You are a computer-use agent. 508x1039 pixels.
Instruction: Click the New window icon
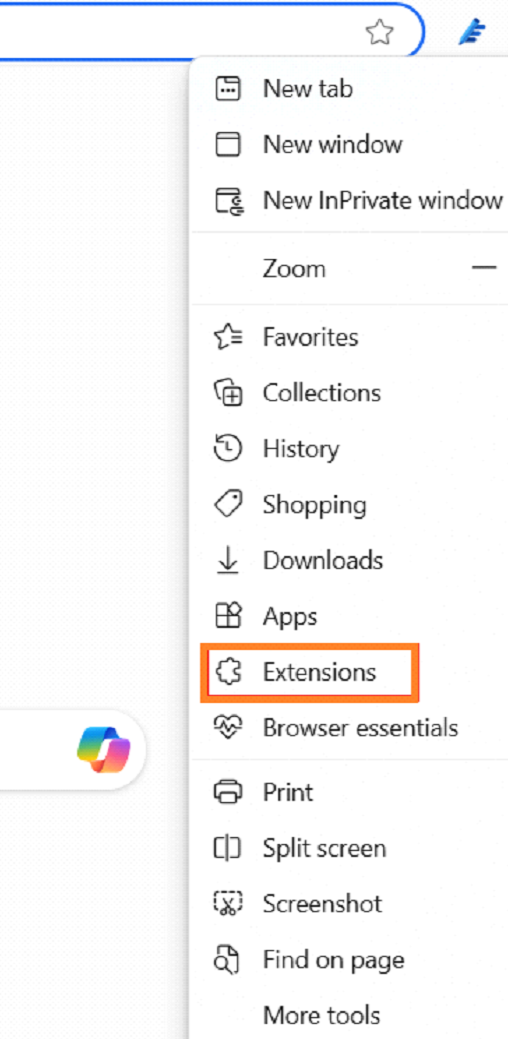pos(229,144)
